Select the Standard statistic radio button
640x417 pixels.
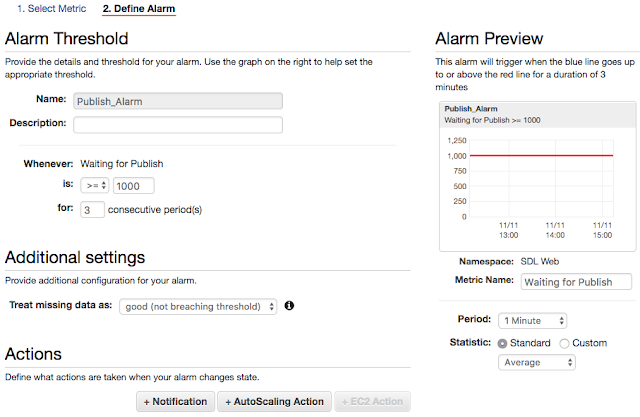point(503,343)
